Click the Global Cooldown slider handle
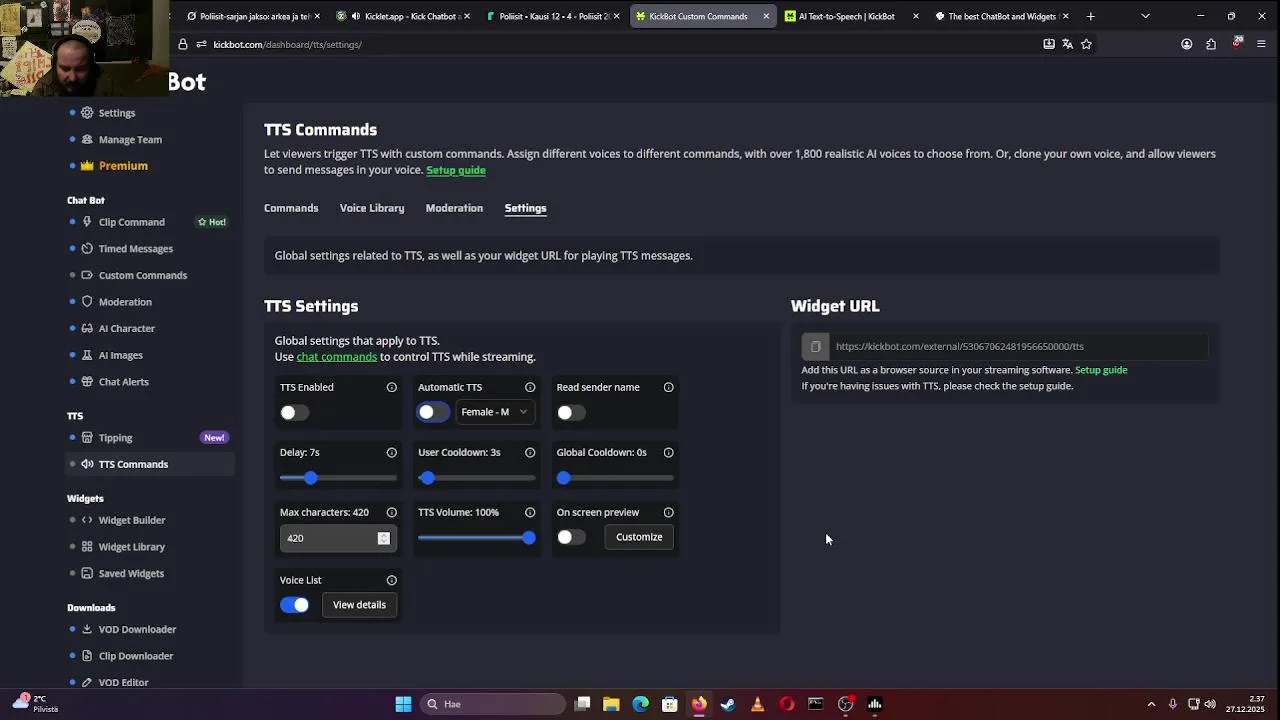Image resolution: width=1280 pixels, height=720 pixels. pos(563,478)
